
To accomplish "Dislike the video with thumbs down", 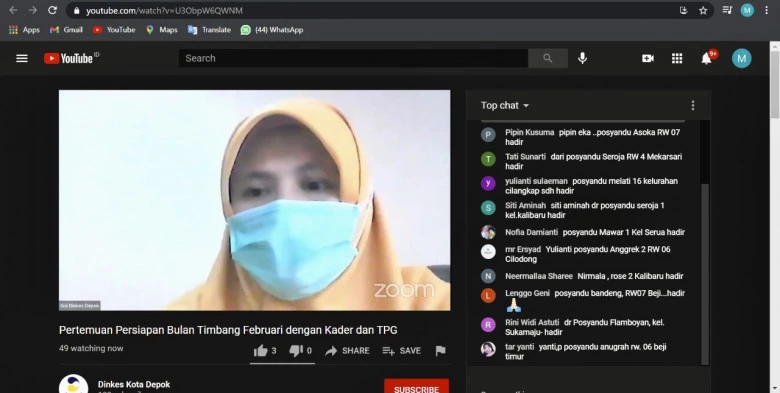I will [300, 351].
